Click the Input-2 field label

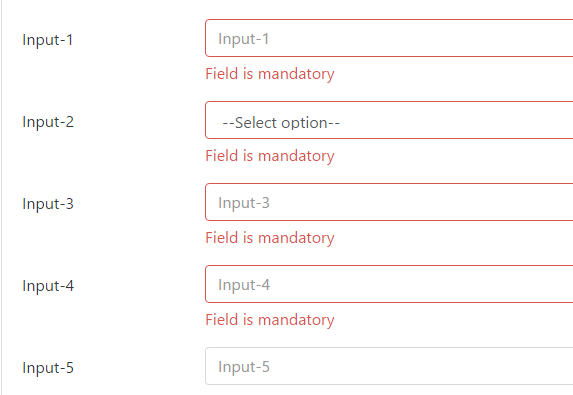[48, 122]
